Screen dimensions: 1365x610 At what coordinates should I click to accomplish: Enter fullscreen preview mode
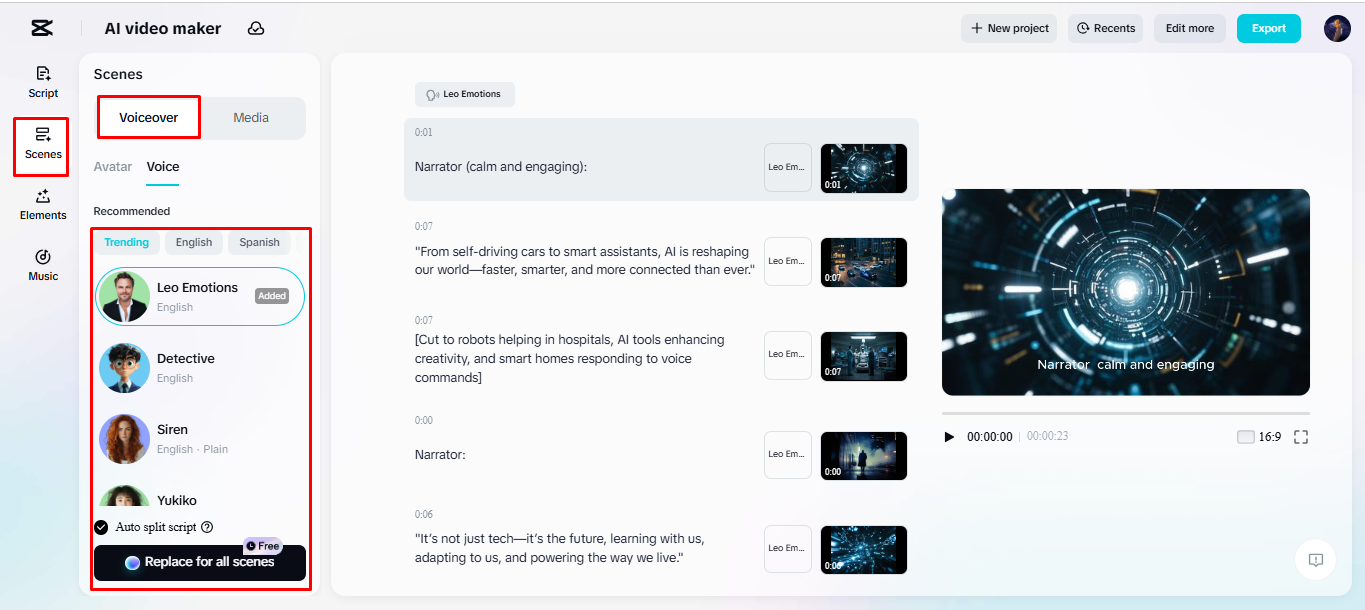click(1300, 436)
